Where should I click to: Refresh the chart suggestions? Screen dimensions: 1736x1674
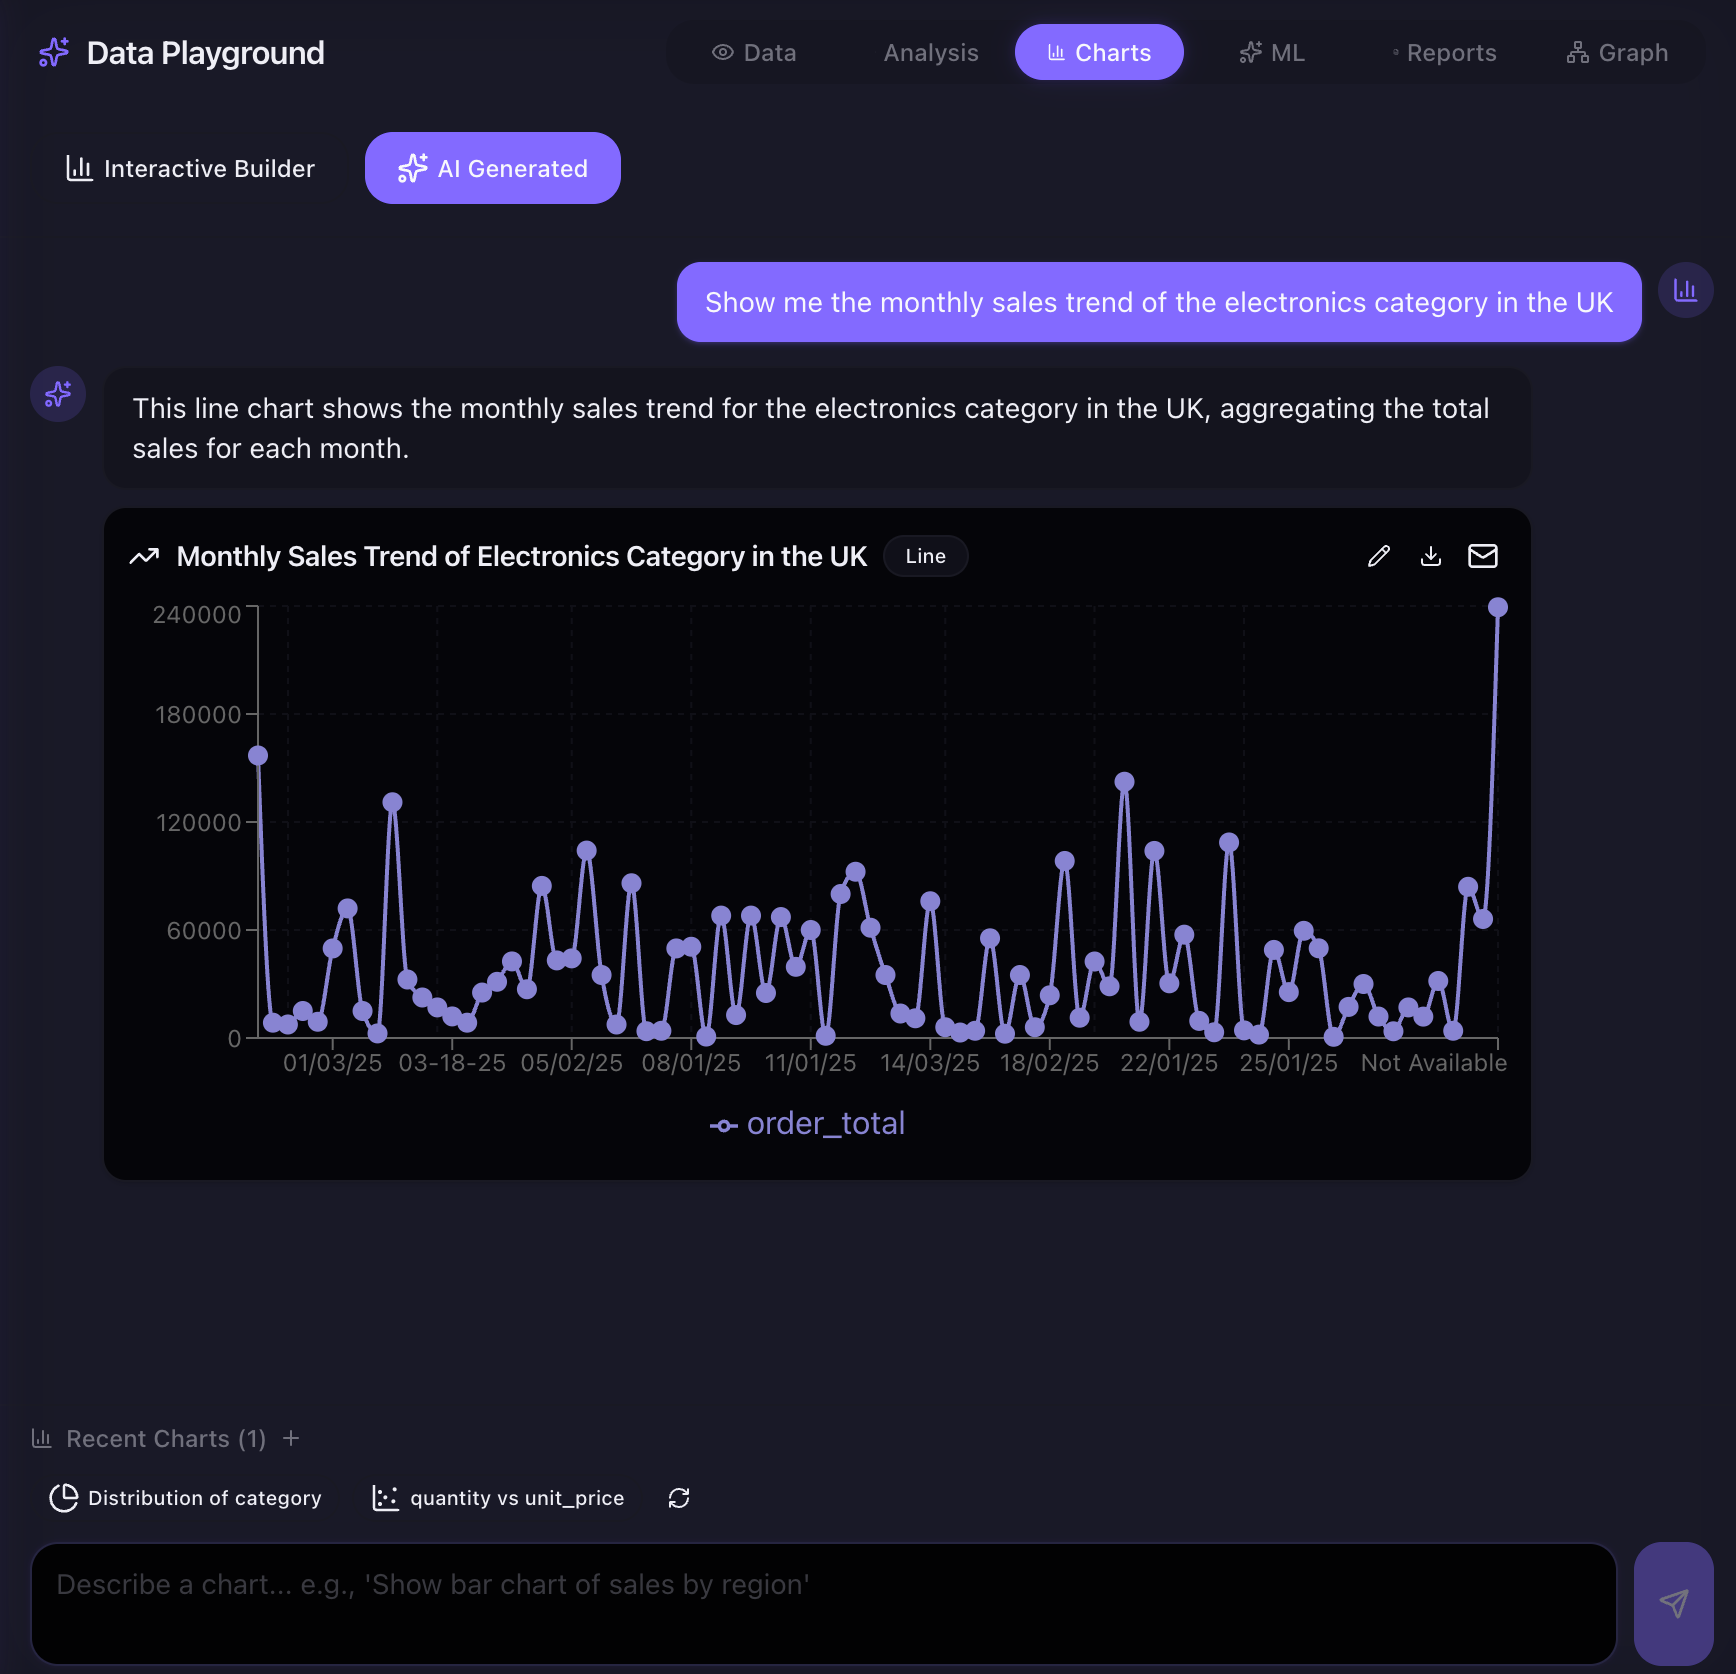tap(679, 1498)
